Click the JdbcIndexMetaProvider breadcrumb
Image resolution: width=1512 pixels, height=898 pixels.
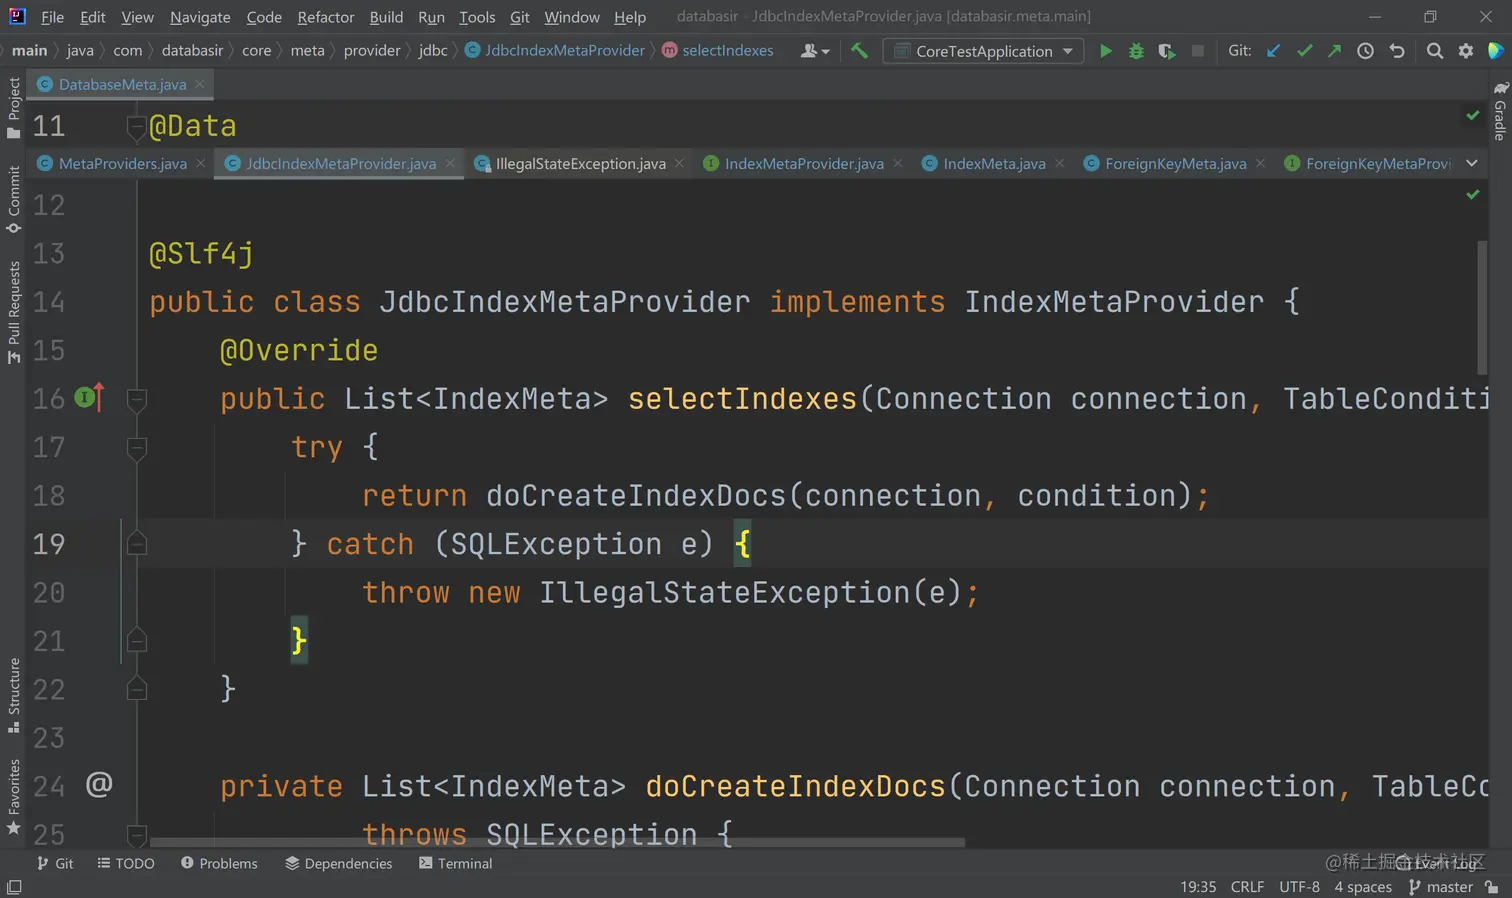pyautogui.click(x=555, y=51)
